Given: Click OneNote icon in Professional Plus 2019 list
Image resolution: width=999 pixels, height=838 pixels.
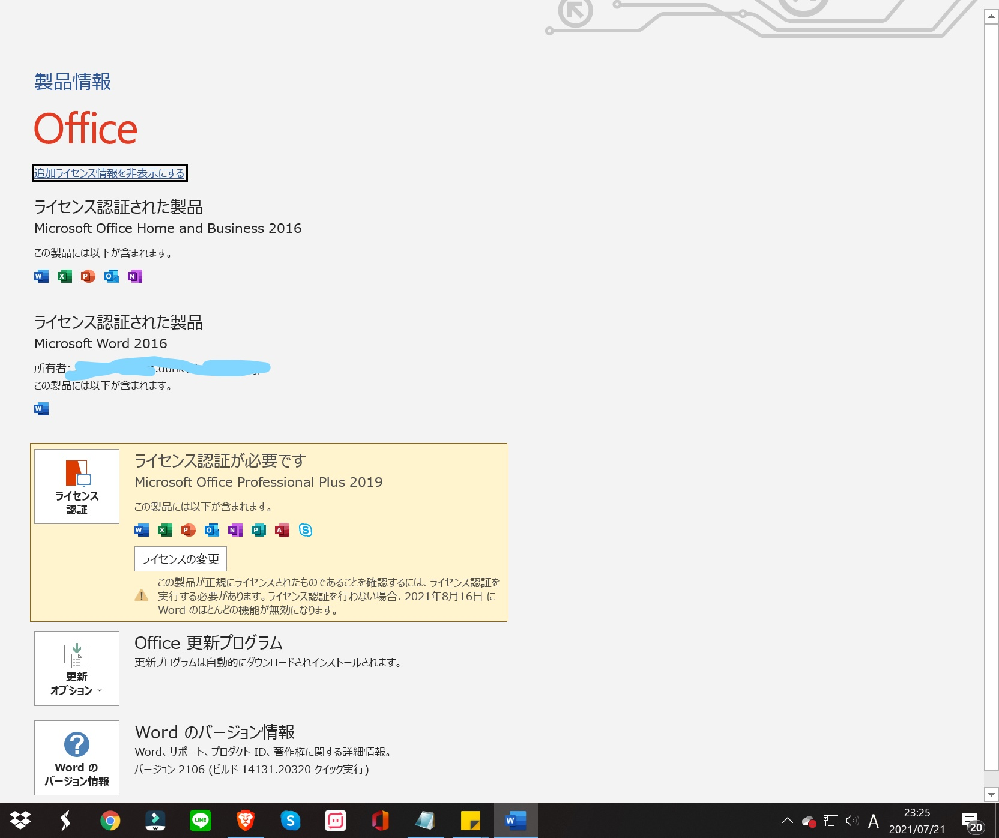Looking at the screenshot, I should pos(235,530).
